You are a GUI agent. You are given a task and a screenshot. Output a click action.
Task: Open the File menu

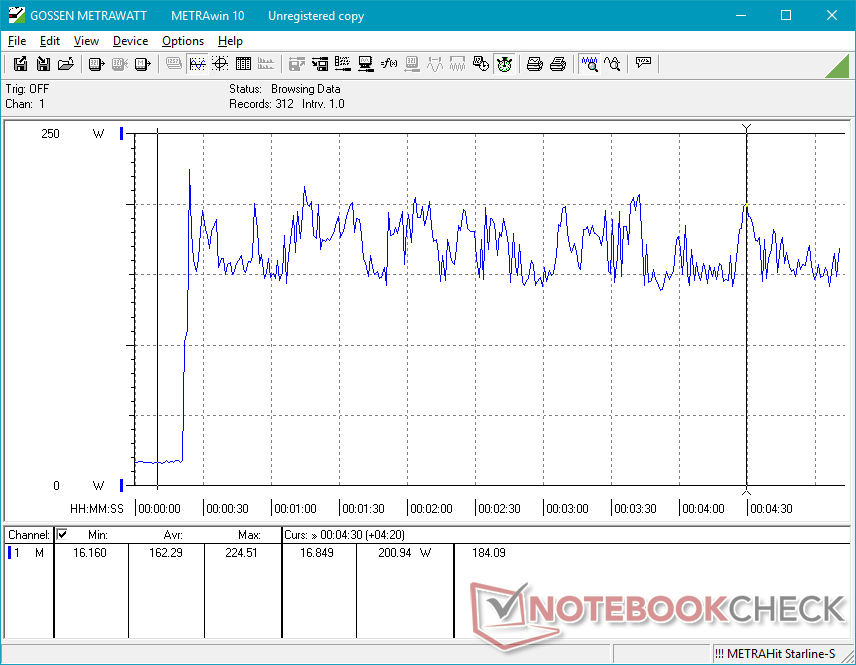[17, 41]
